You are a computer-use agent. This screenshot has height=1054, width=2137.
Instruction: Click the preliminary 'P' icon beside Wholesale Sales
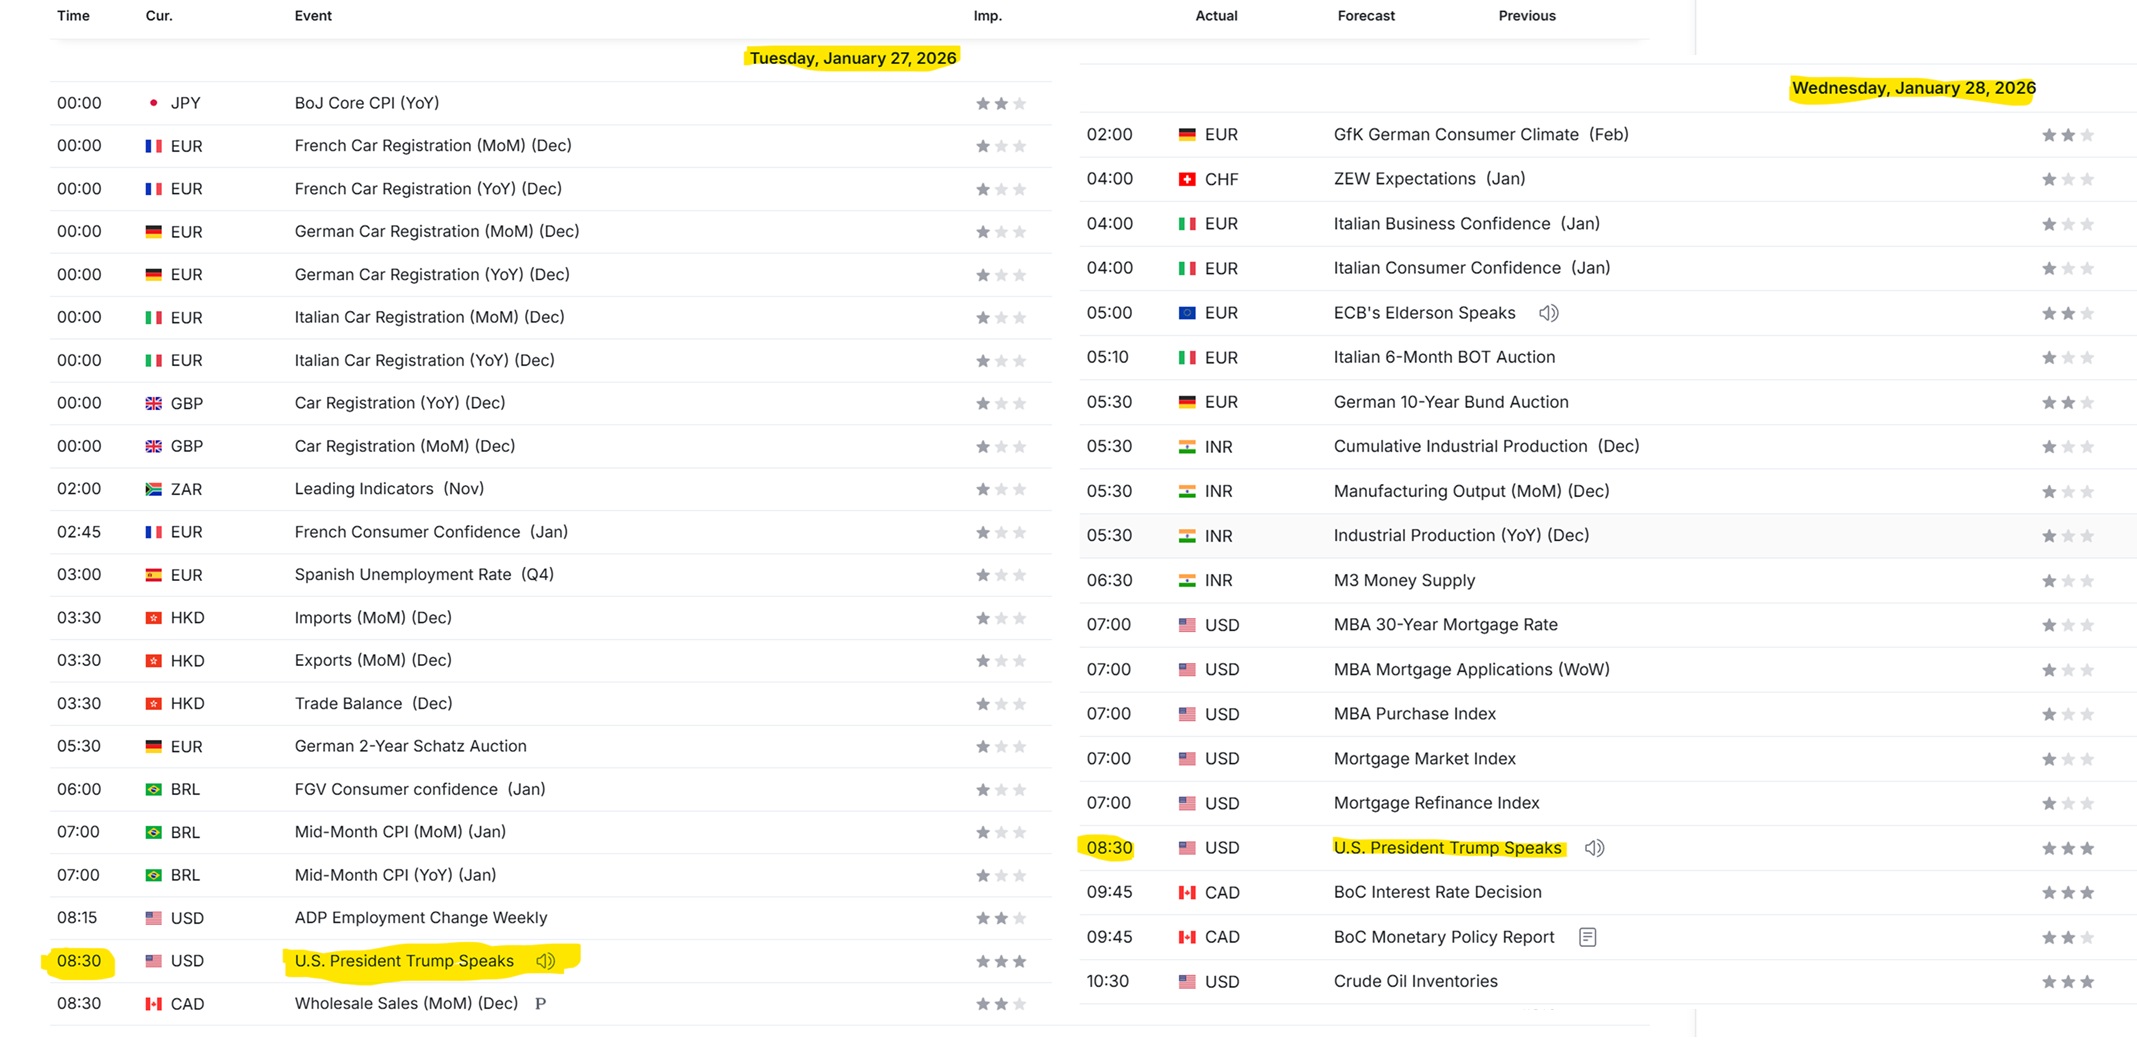coord(540,1004)
